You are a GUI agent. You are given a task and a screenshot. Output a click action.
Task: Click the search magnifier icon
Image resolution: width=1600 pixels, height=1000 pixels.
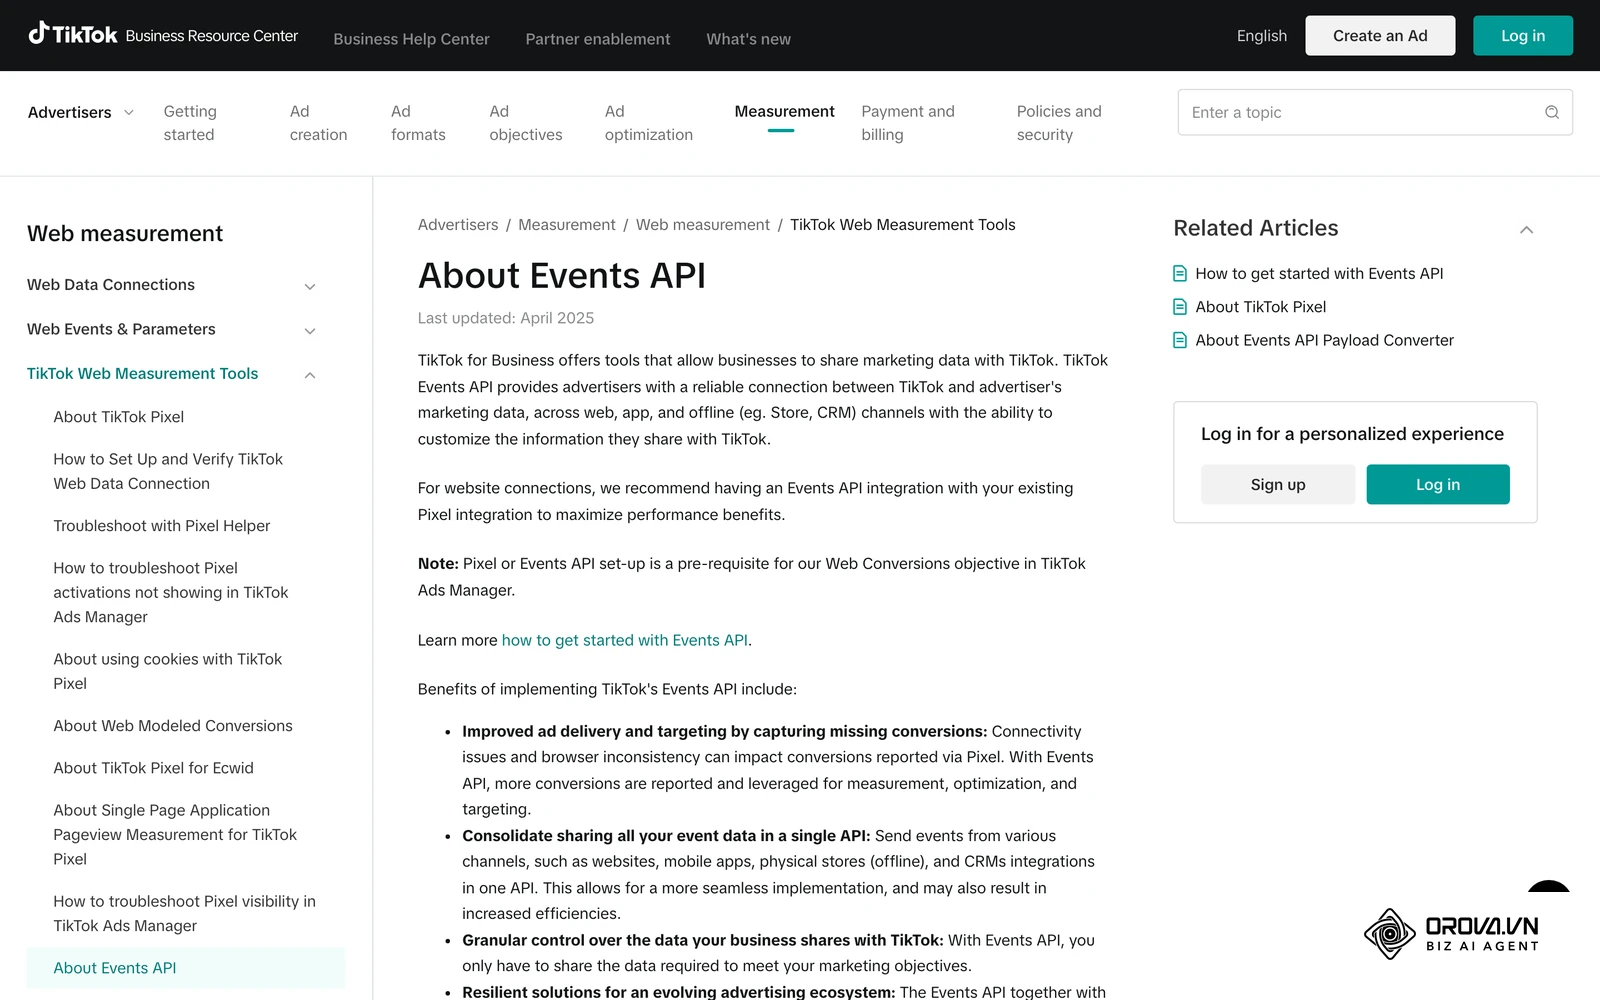coord(1552,112)
